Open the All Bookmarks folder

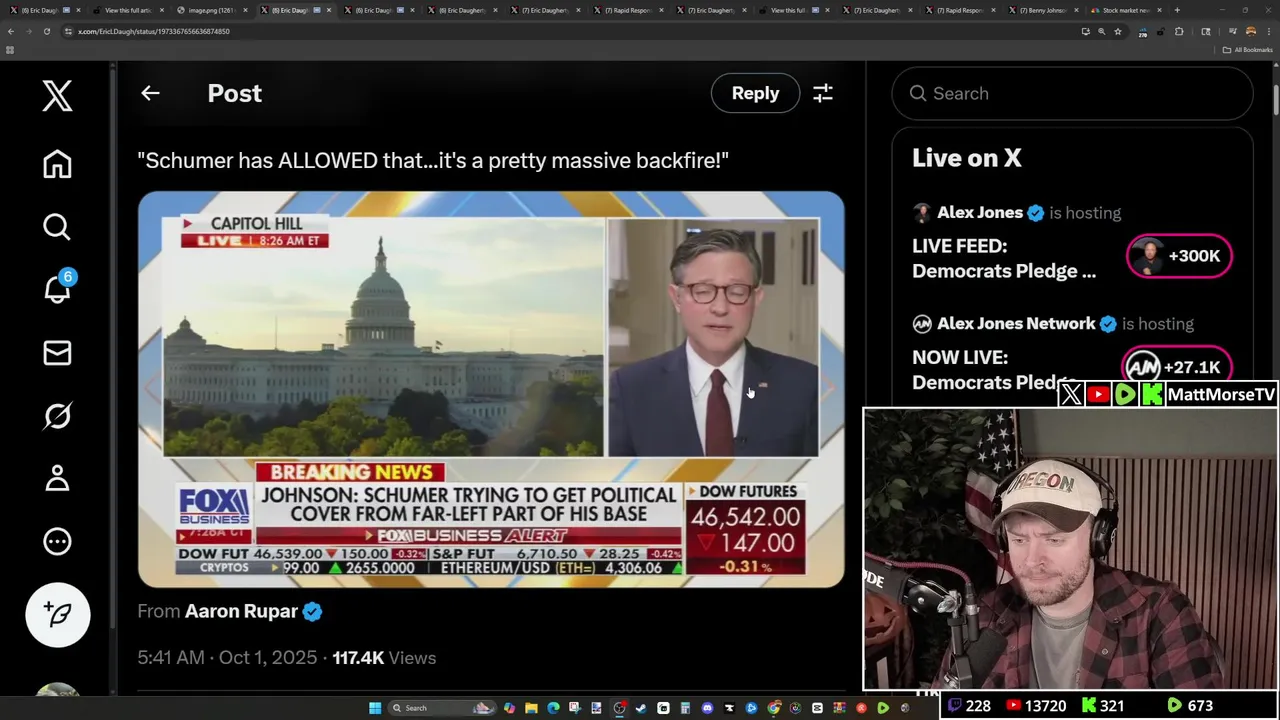click(x=1247, y=50)
